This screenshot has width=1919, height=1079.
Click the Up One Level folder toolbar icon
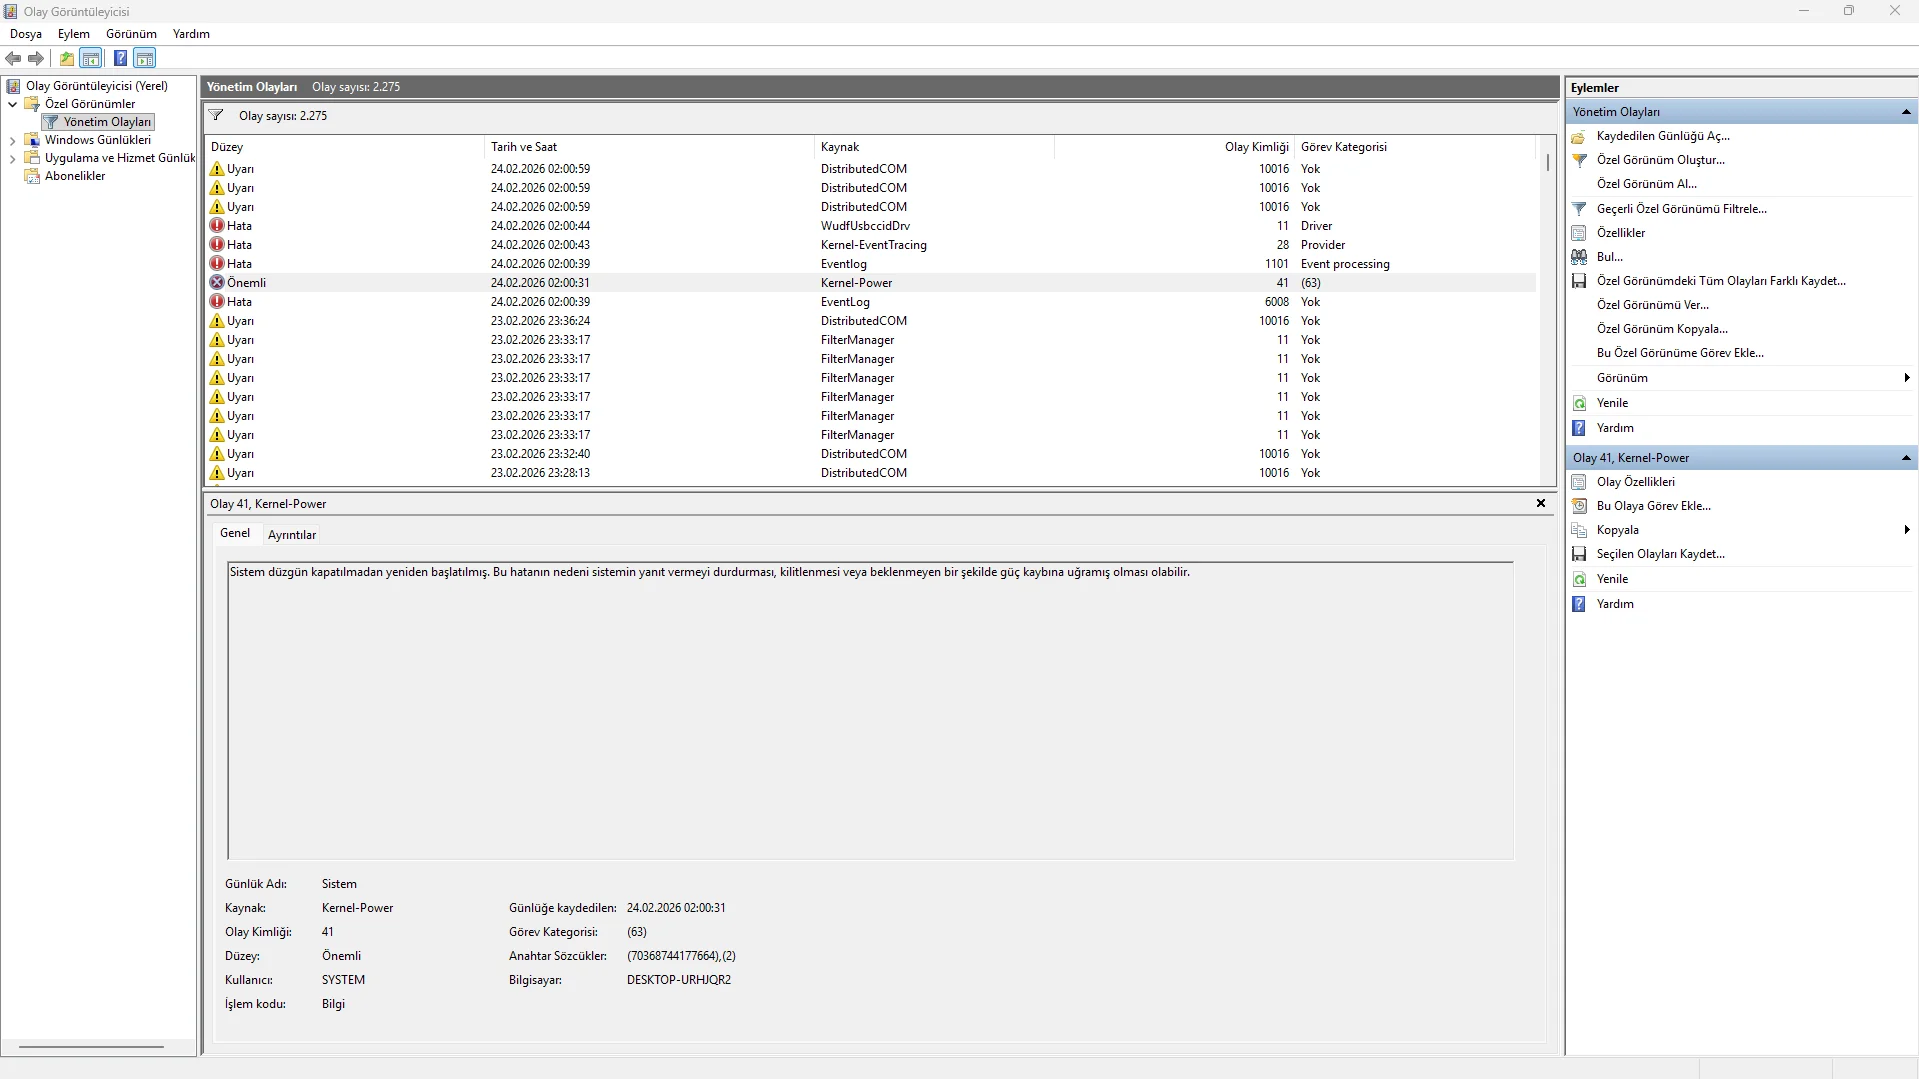pyautogui.click(x=67, y=58)
